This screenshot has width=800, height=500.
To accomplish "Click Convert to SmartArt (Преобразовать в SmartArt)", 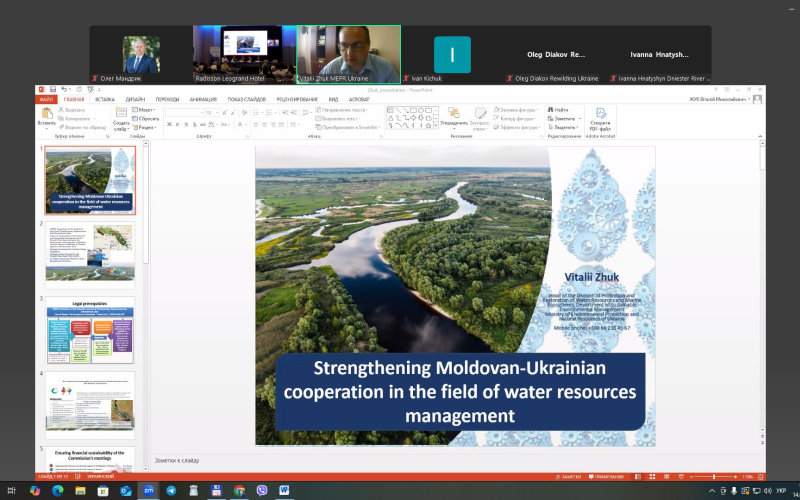I will (x=348, y=127).
